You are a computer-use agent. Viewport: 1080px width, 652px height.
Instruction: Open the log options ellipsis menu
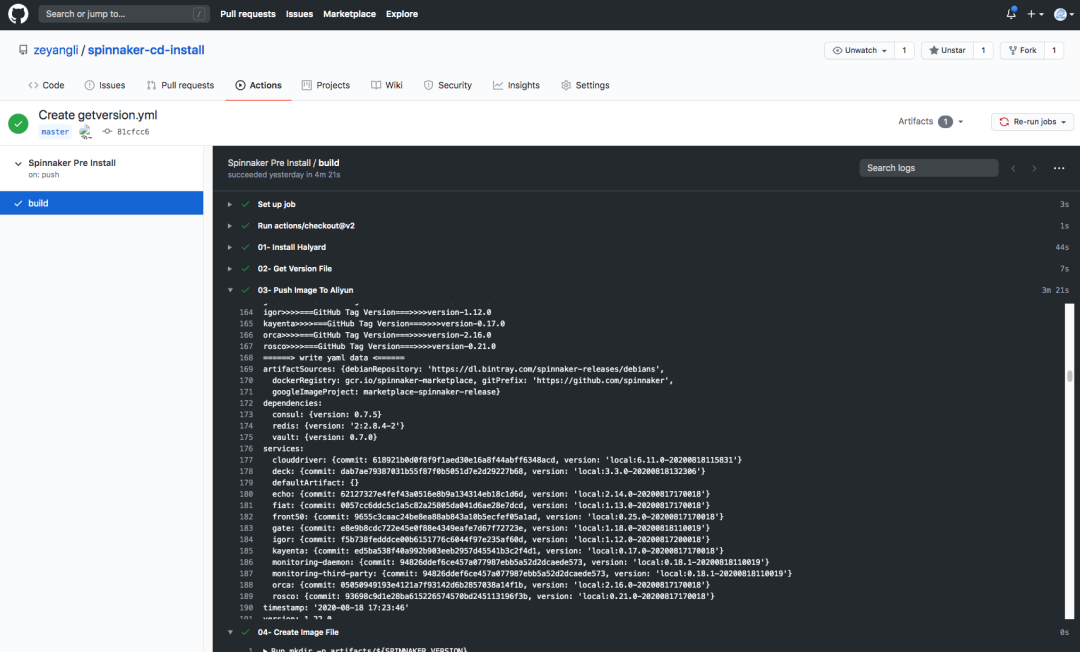pos(1059,168)
